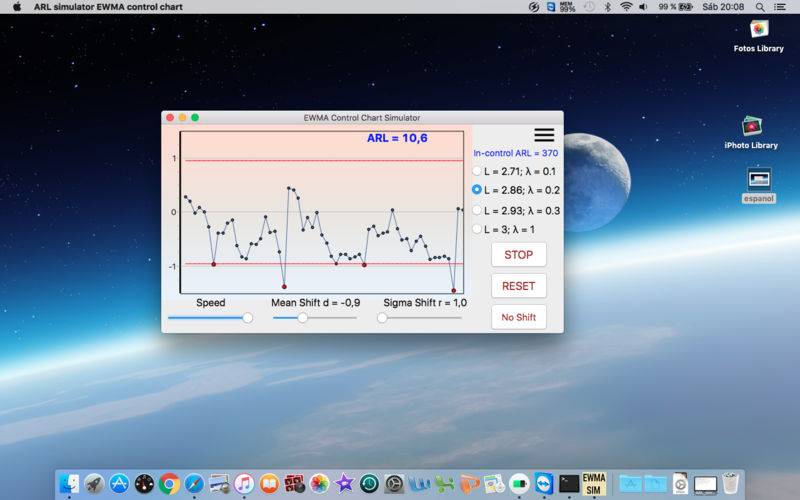Image resolution: width=800 pixels, height=500 pixels.
Task: Open System Preferences from the Dock
Action: click(x=394, y=483)
